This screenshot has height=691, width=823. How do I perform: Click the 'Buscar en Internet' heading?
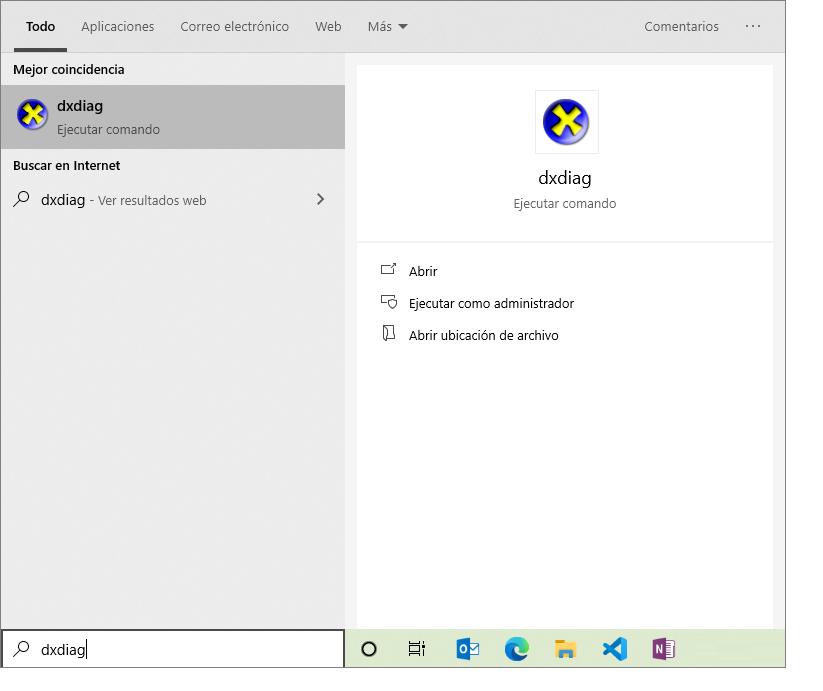tap(67, 166)
